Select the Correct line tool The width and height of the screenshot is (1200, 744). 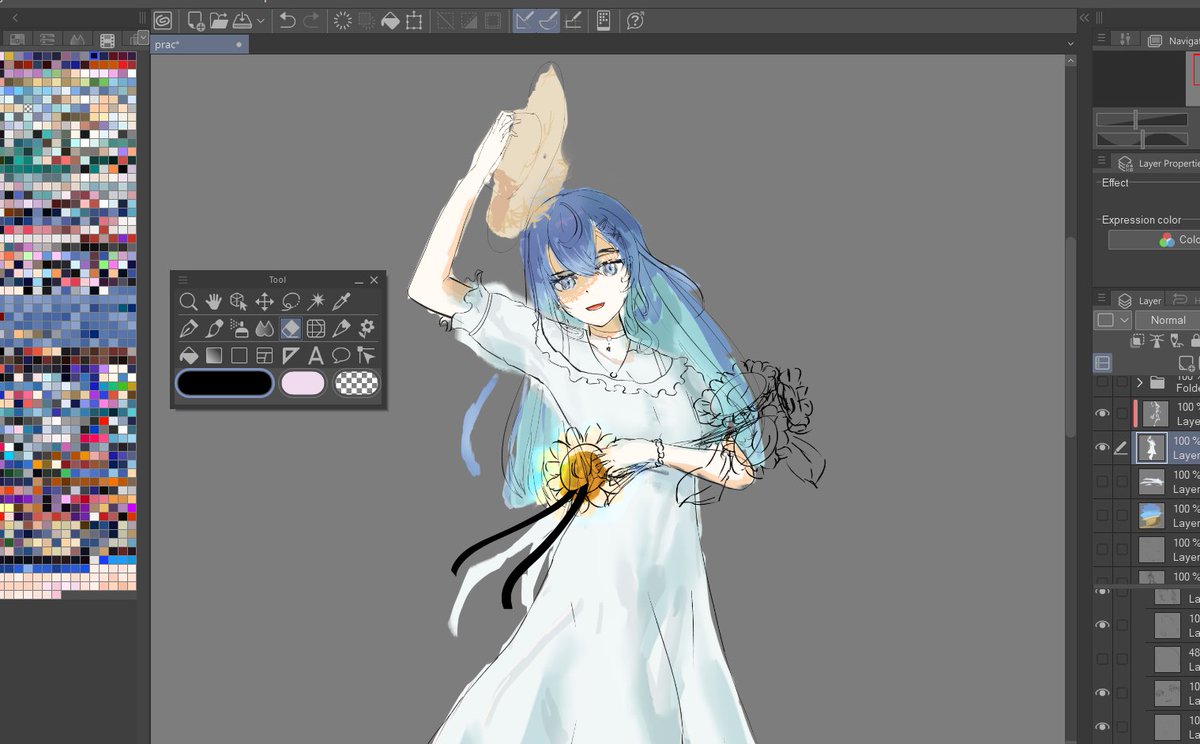(x=366, y=355)
